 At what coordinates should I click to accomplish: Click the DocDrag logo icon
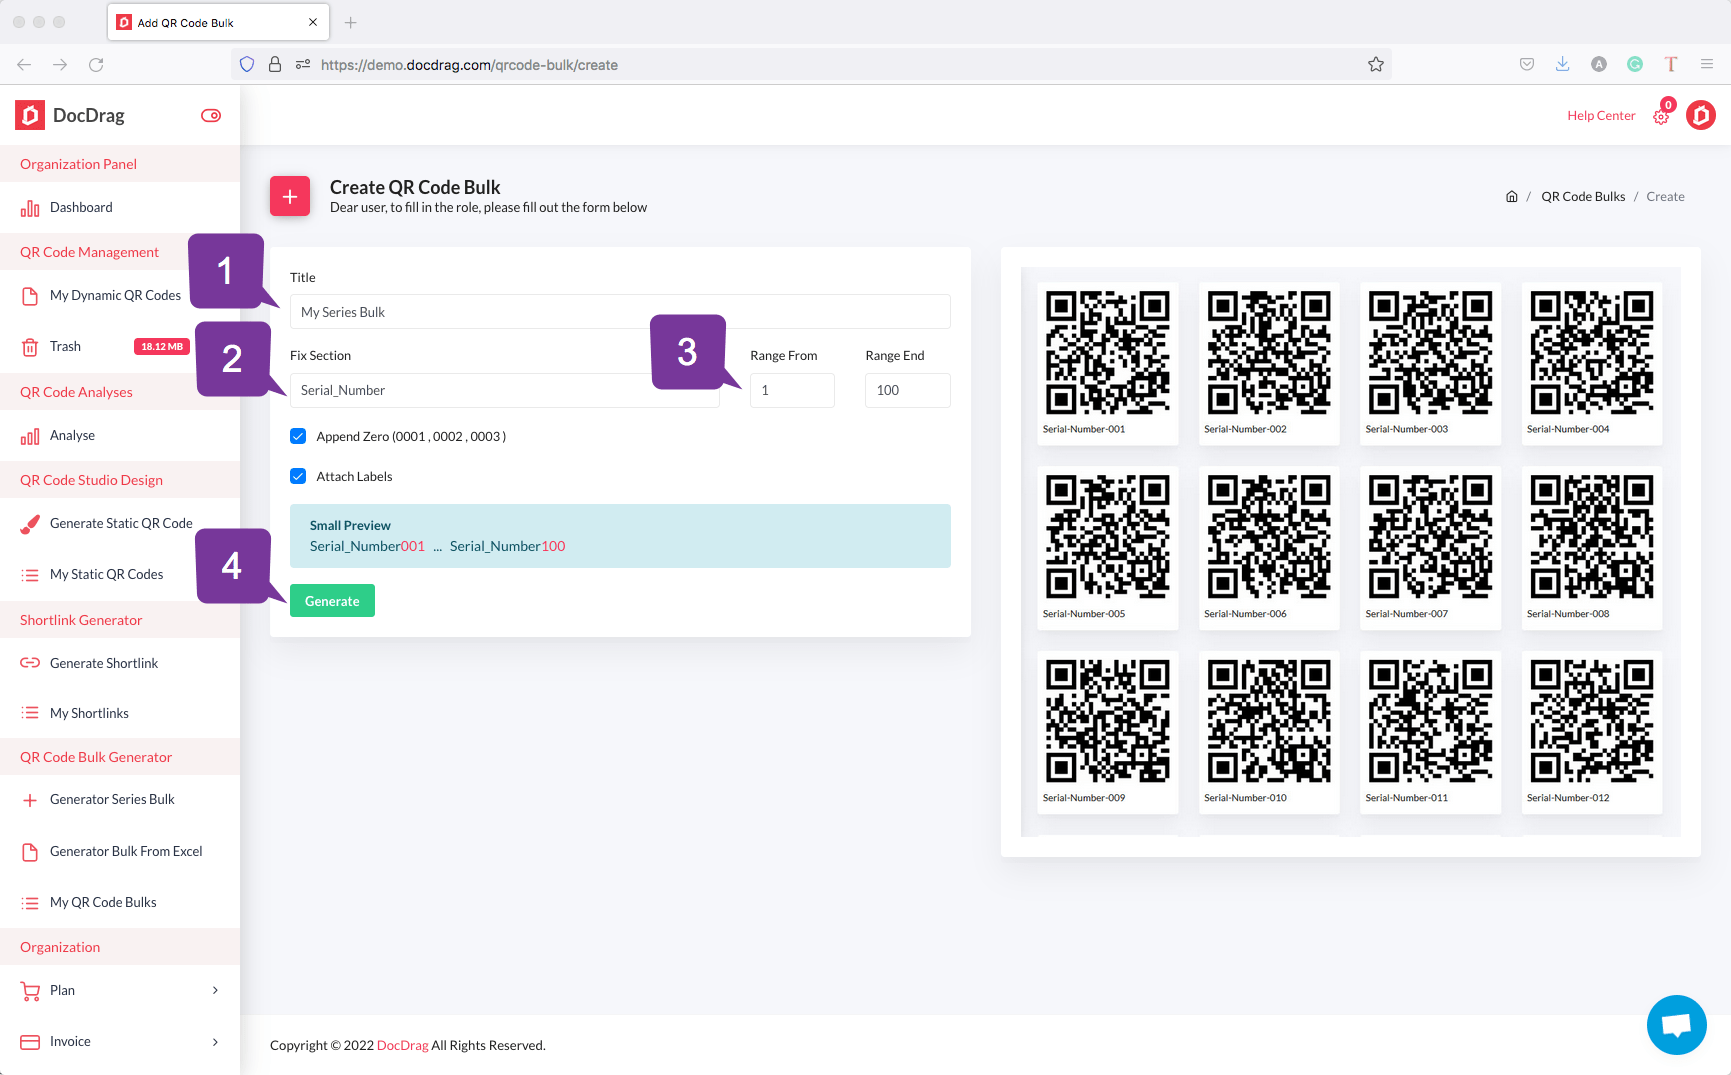(x=30, y=116)
